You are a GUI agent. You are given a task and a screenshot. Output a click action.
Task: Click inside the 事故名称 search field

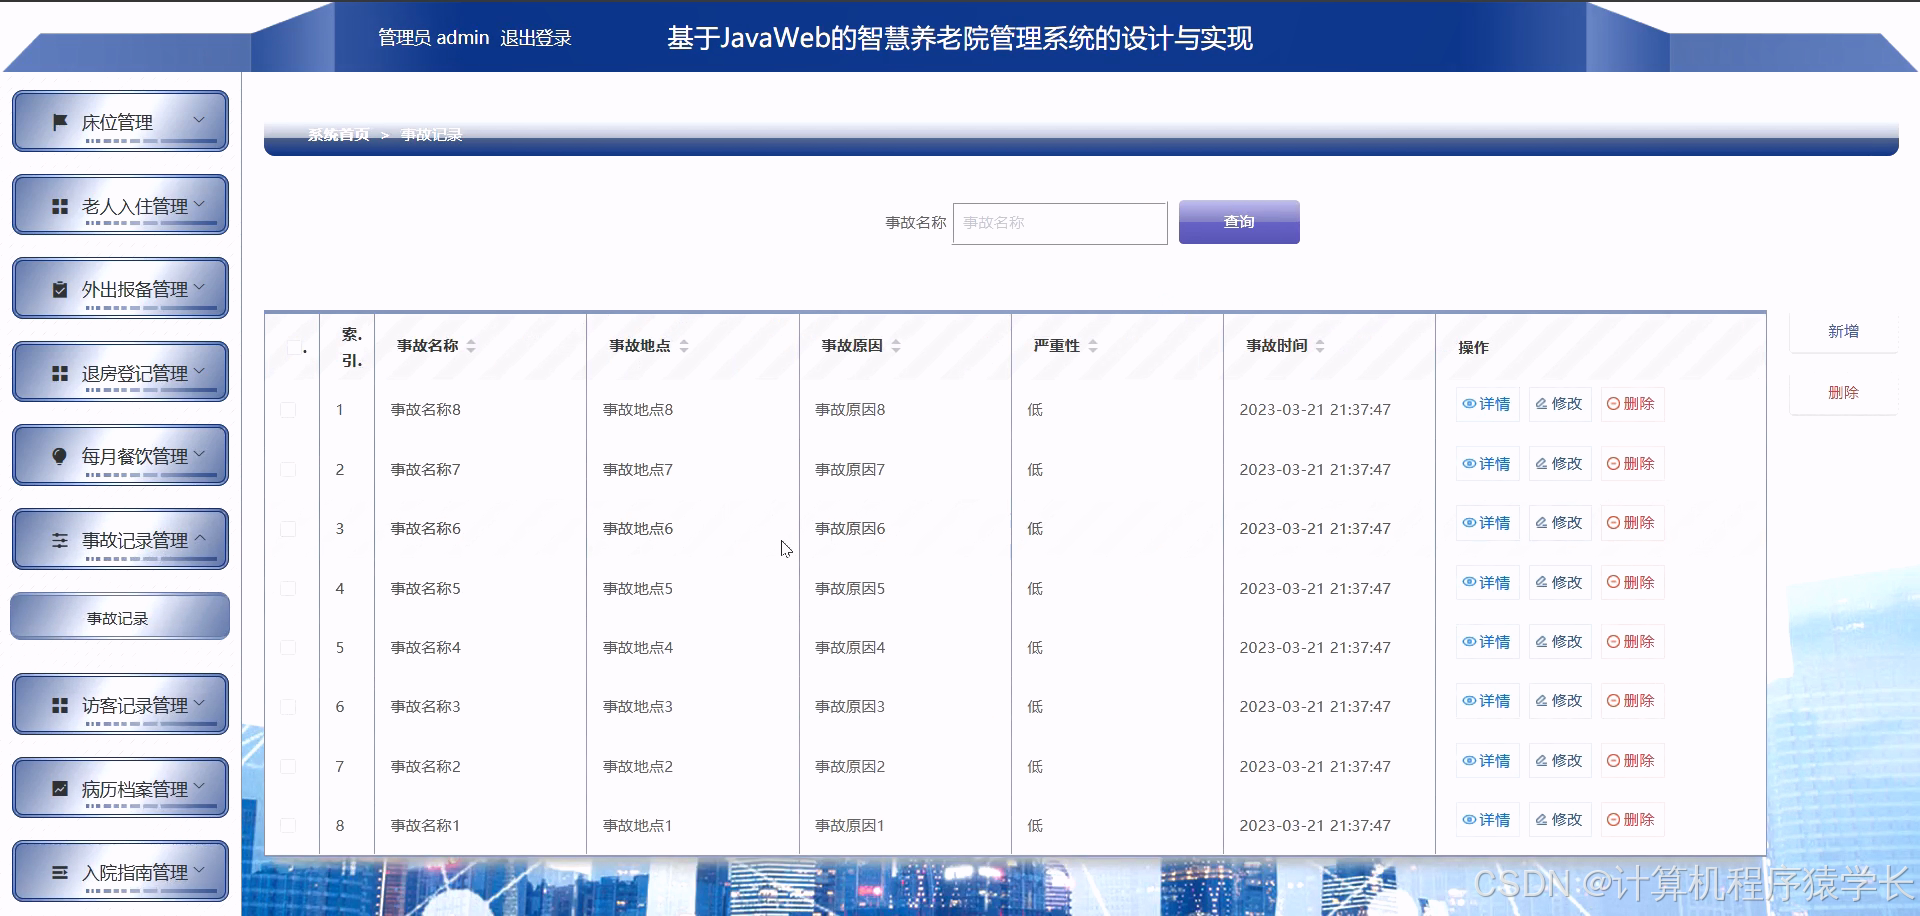[x=1059, y=223]
